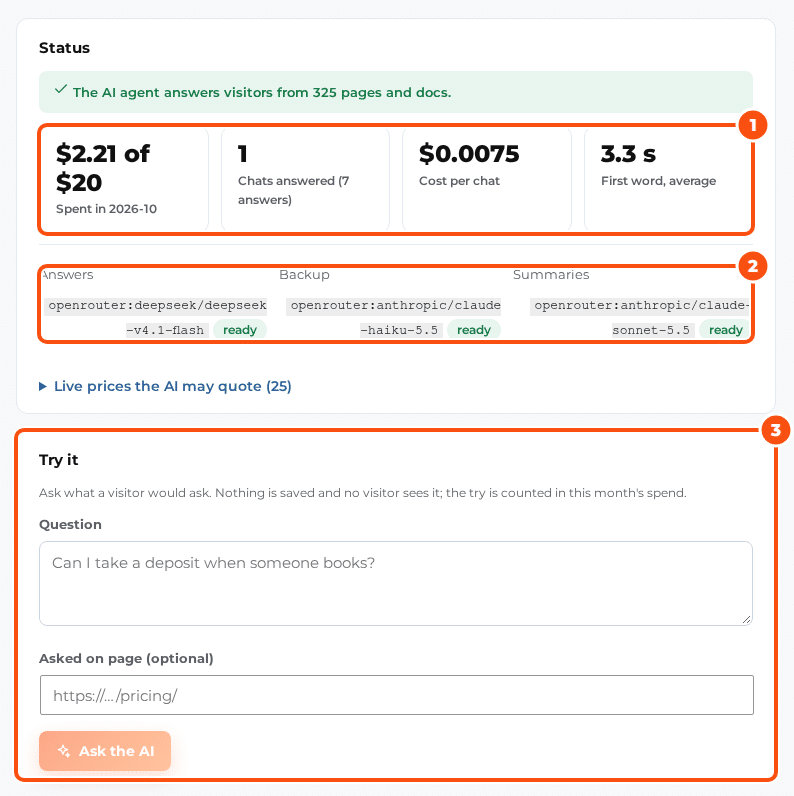Click the Chats answered (7 answers) card
Screen dimensions: 794x796
click(x=306, y=179)
